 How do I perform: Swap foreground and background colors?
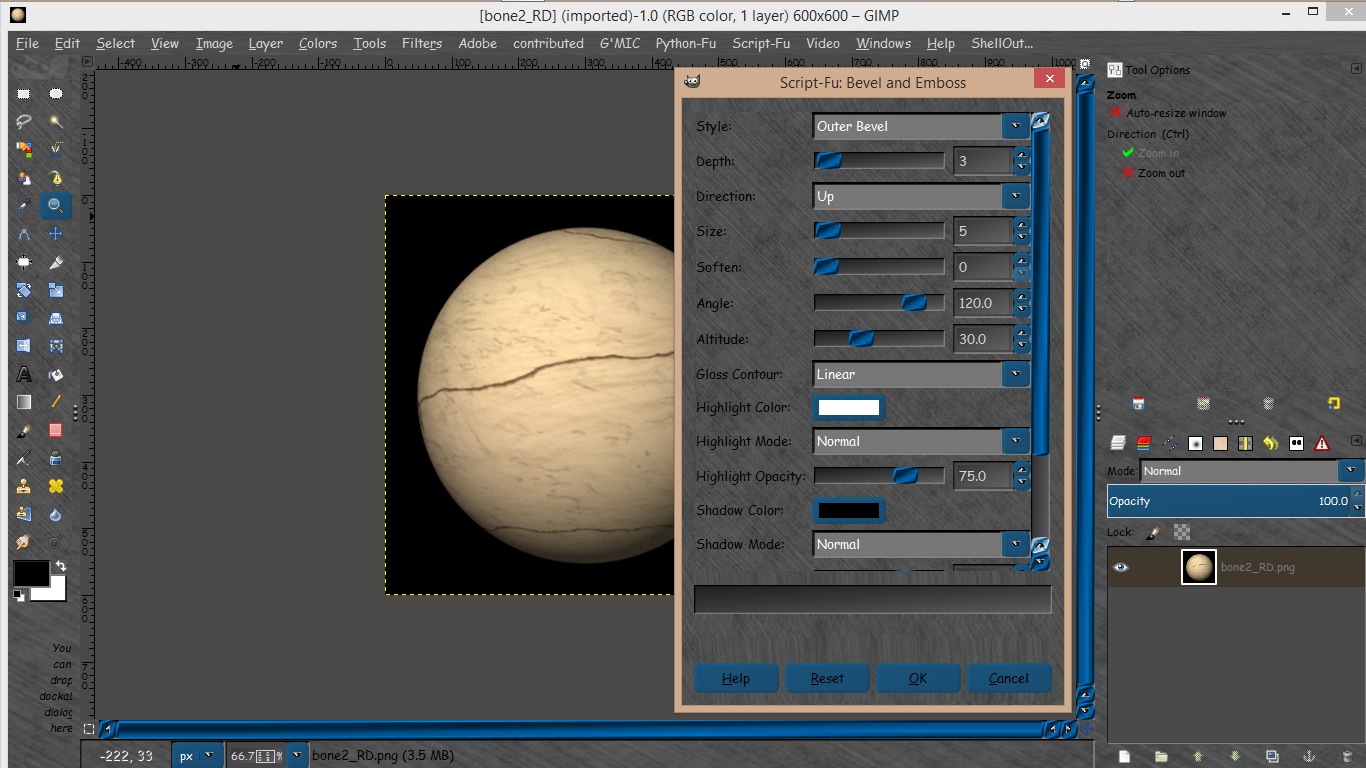click(x=60, y=566)
